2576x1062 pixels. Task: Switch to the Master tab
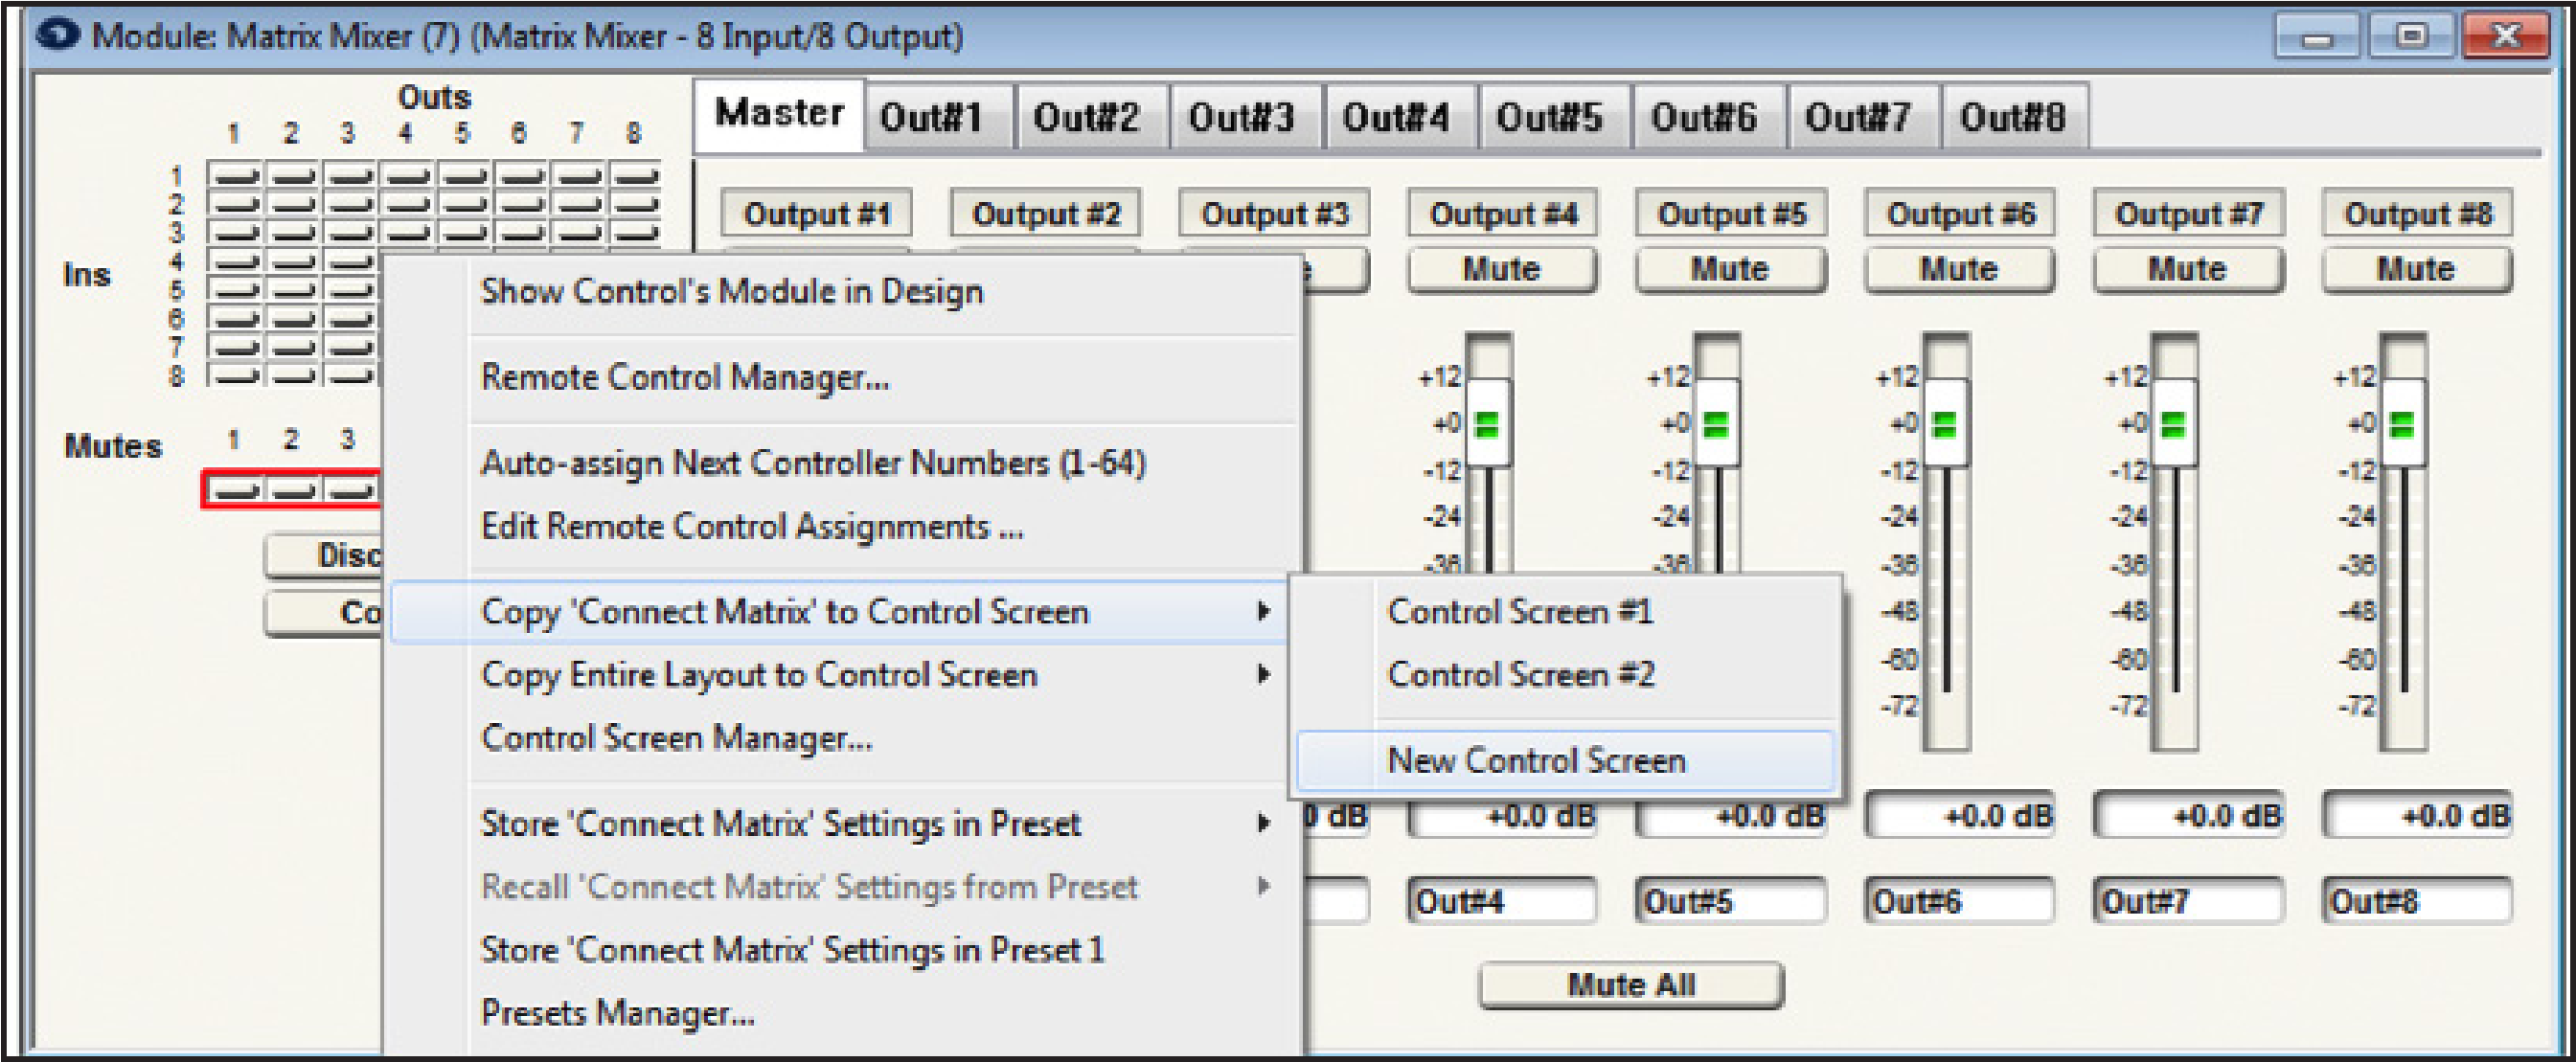pos(779,114)
